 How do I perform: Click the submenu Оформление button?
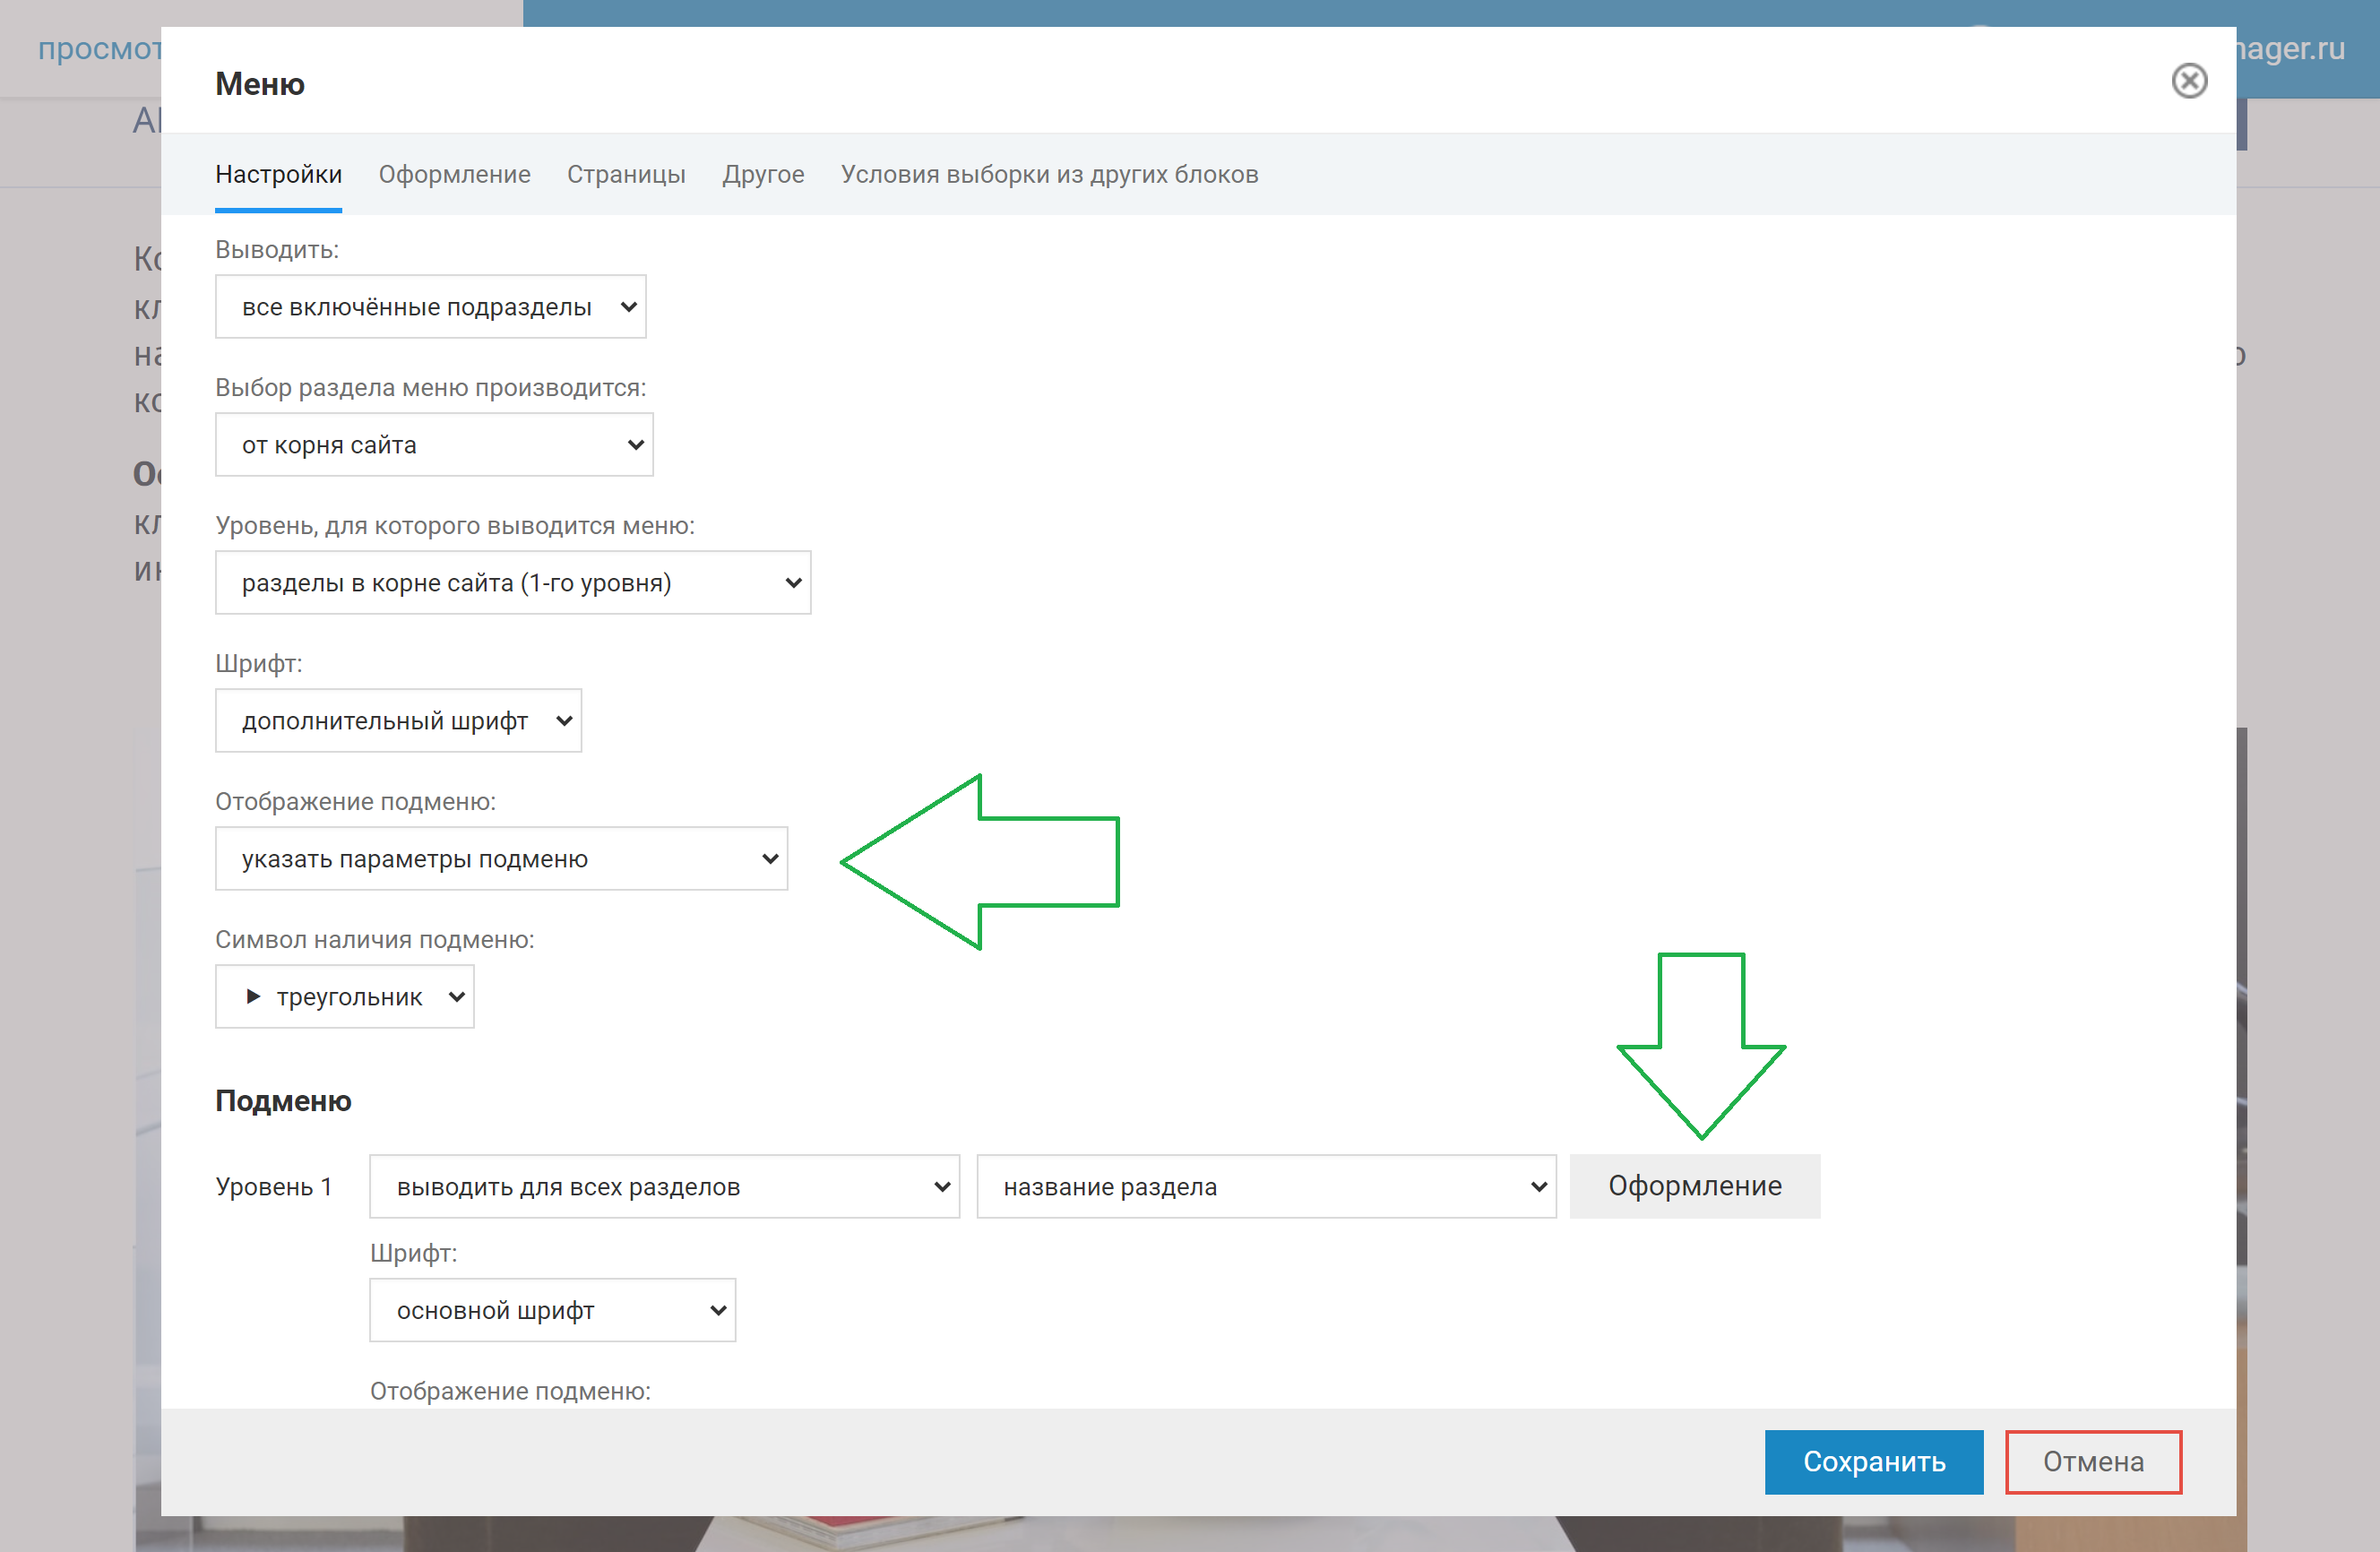(x=1694, y=1187)
